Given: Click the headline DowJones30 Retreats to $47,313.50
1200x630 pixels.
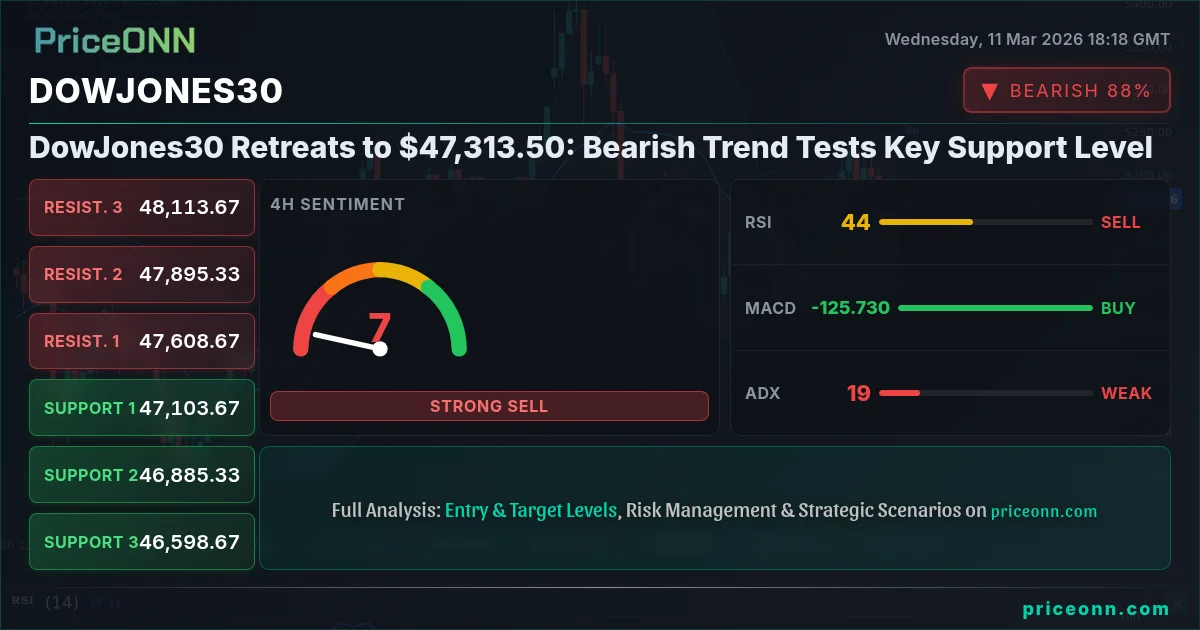Looking at the screenshot, I should coord(591,148).
